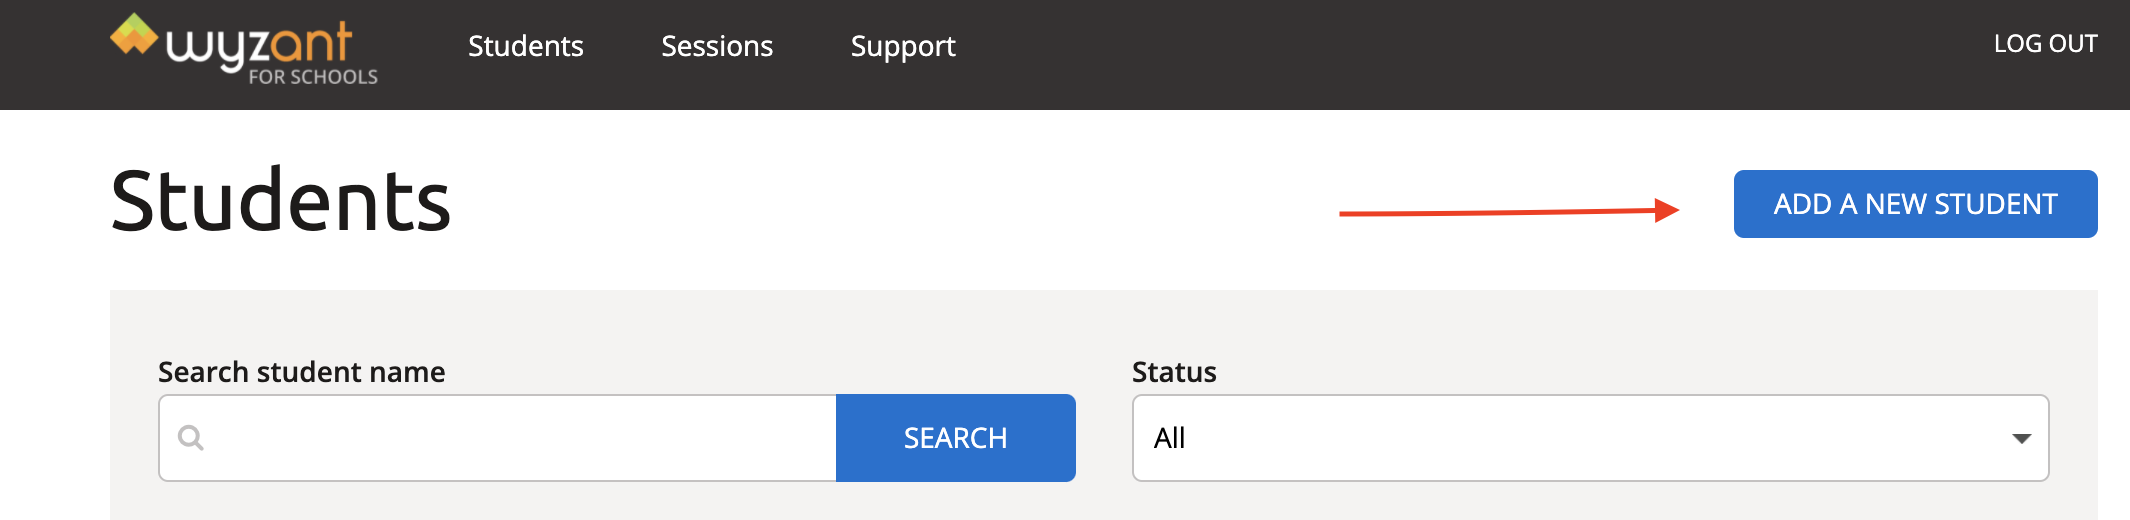This screenshot has width=2130, height=520.
Task: Click the LOG OUT link
Action: pyautogui.click(x=2045, y=44)
